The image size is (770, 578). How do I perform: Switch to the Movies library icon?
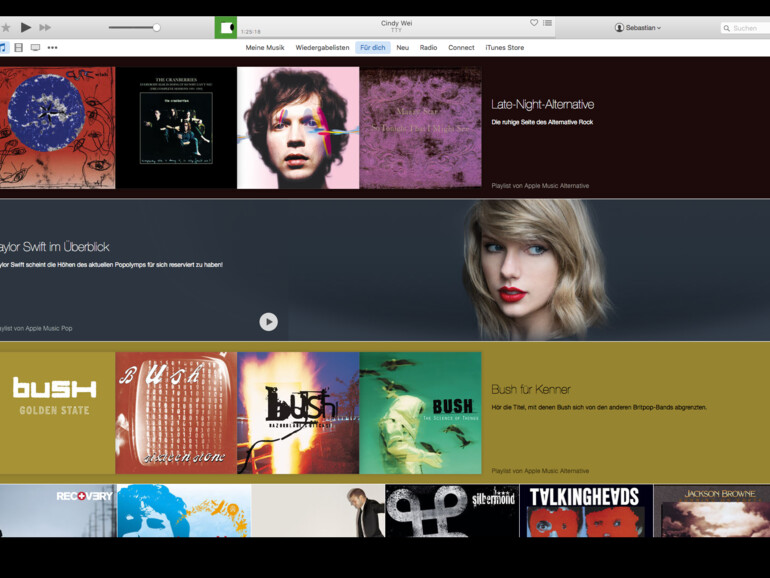click(19, 48)
